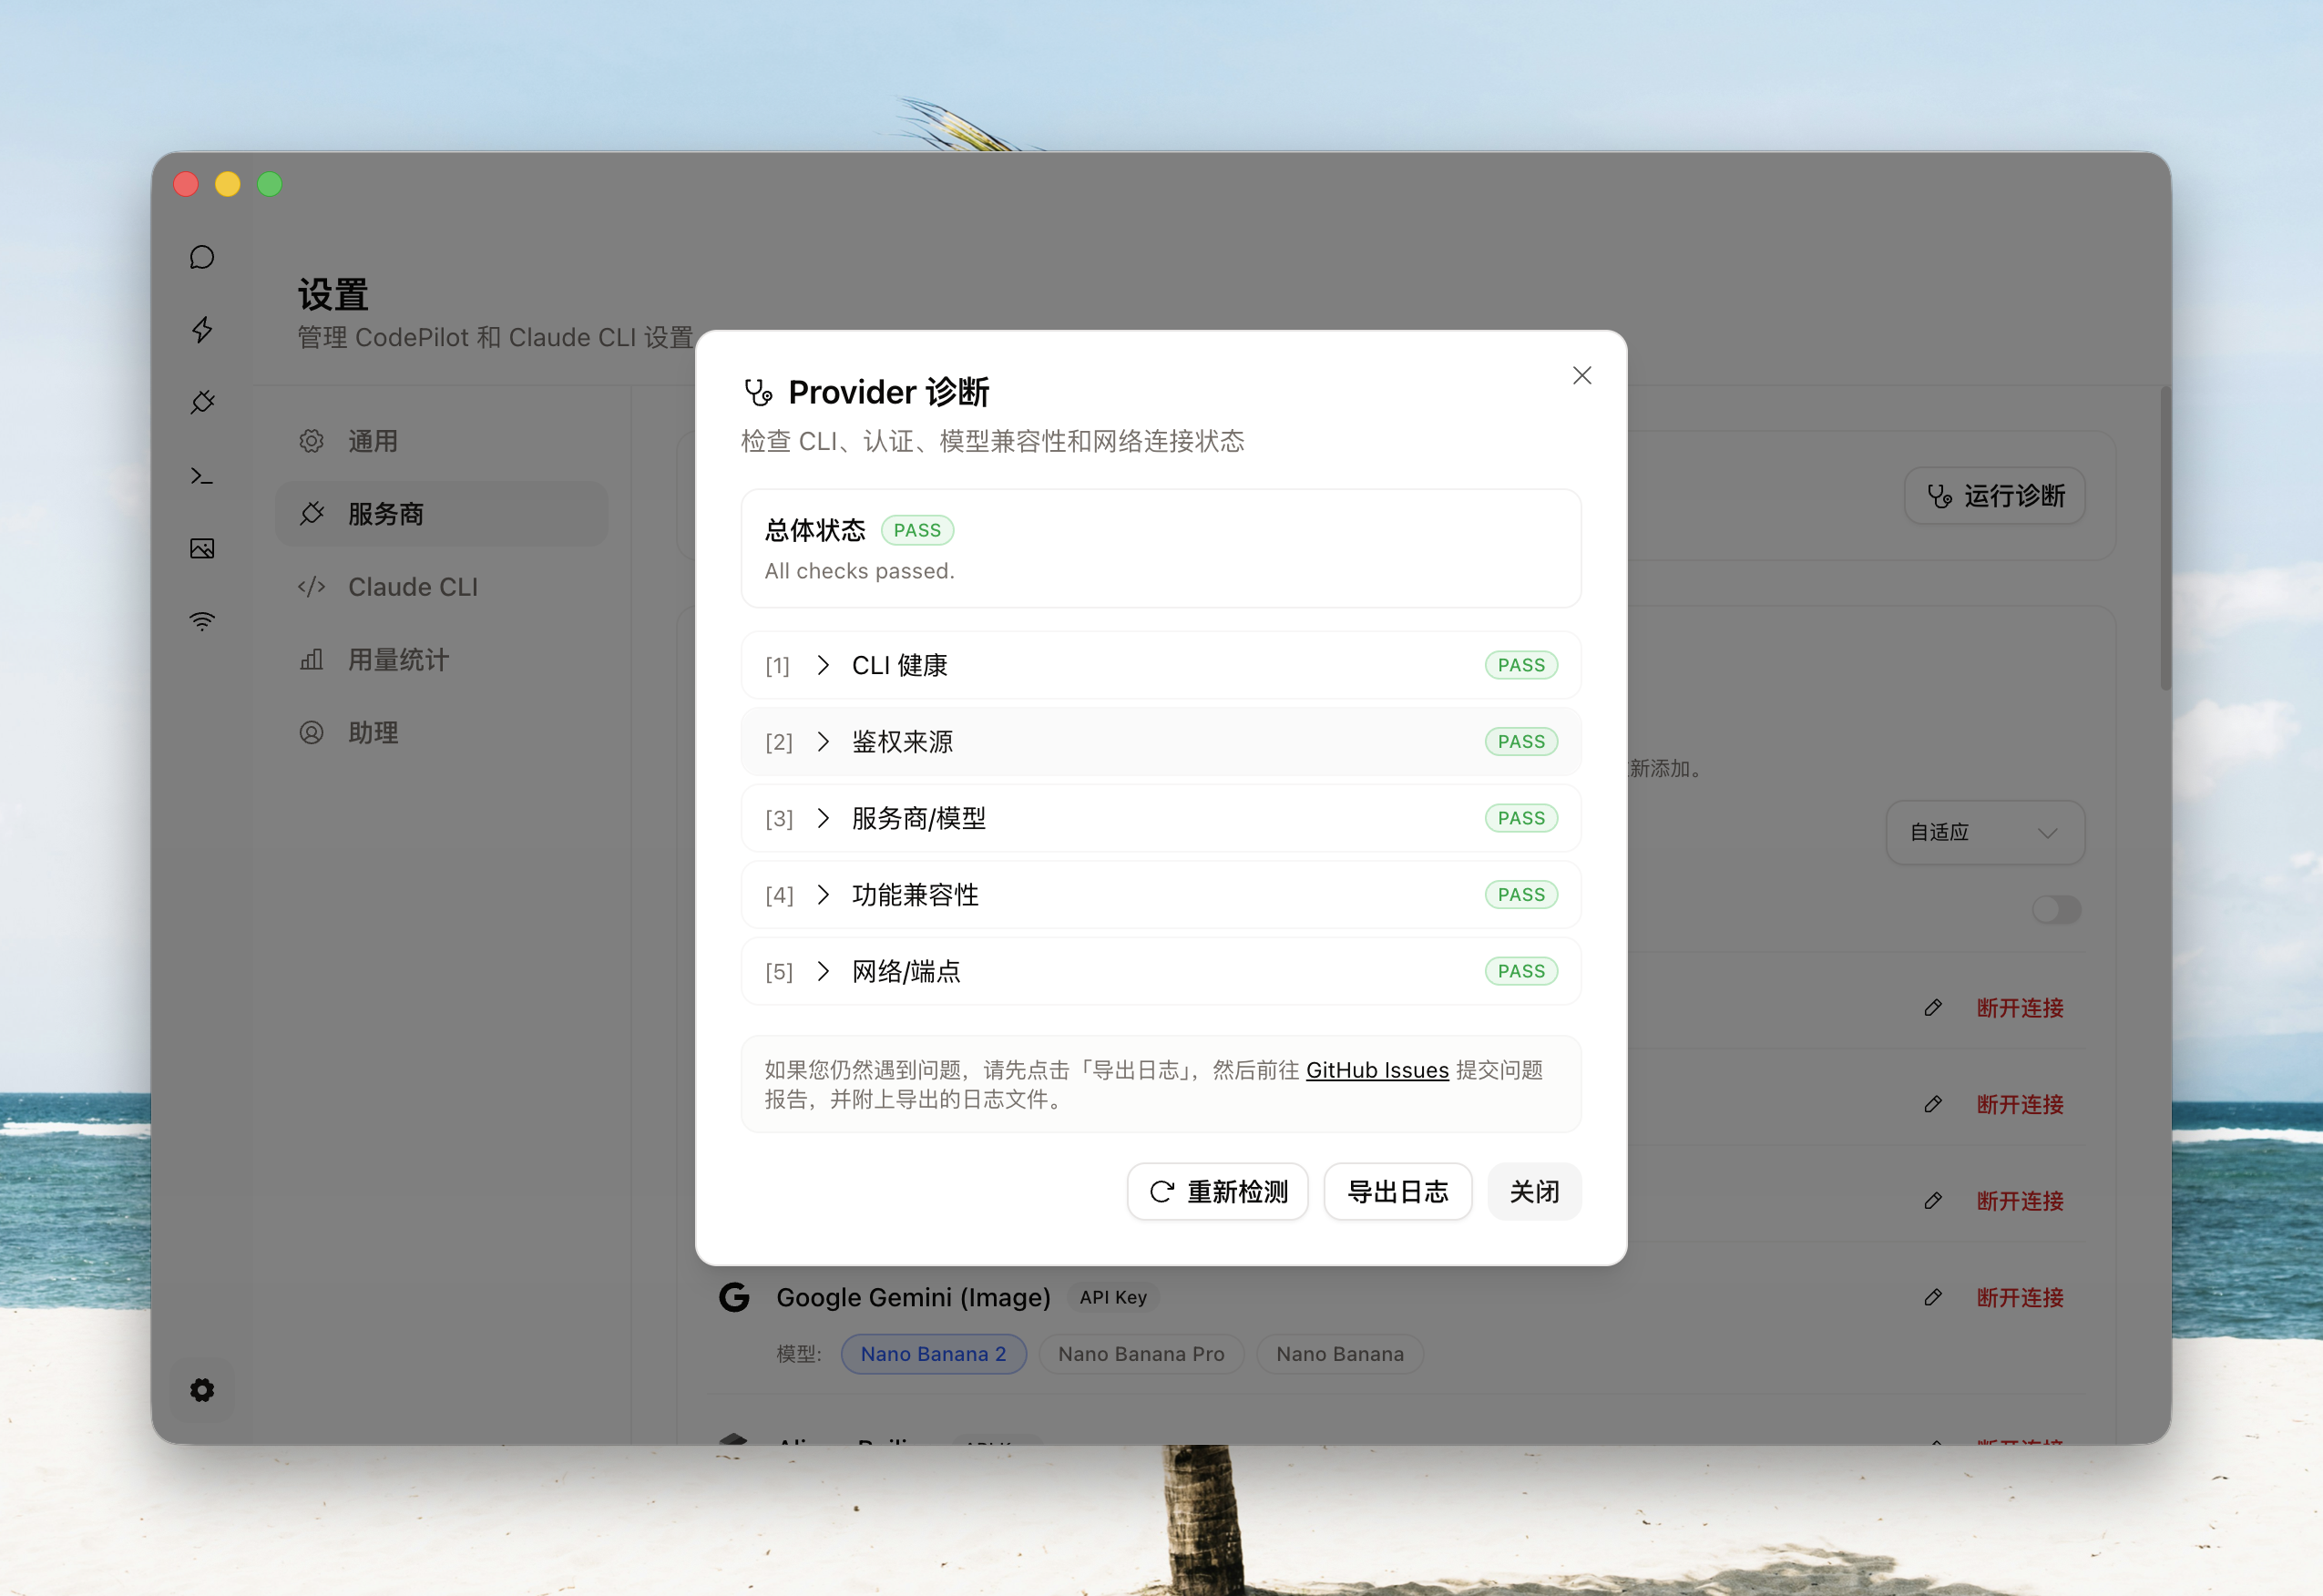Switch to the Claude CLI settings tab
Screen dimensions: 2323x1596
[412, 587]
